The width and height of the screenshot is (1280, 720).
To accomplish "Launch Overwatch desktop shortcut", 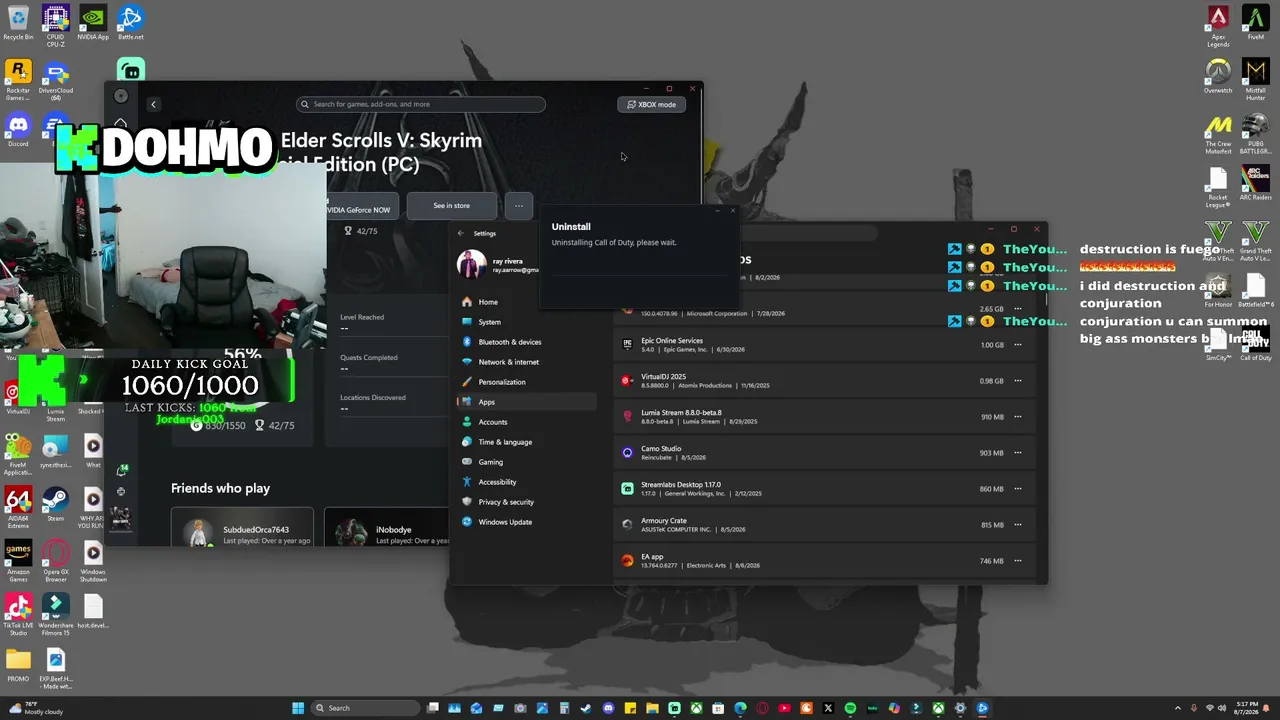I will coord(1218,76).
